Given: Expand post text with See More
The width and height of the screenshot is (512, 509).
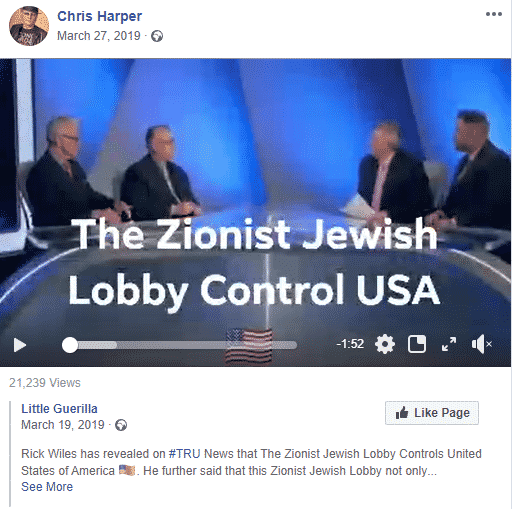Looking at the screenshot, I should 47,487.
